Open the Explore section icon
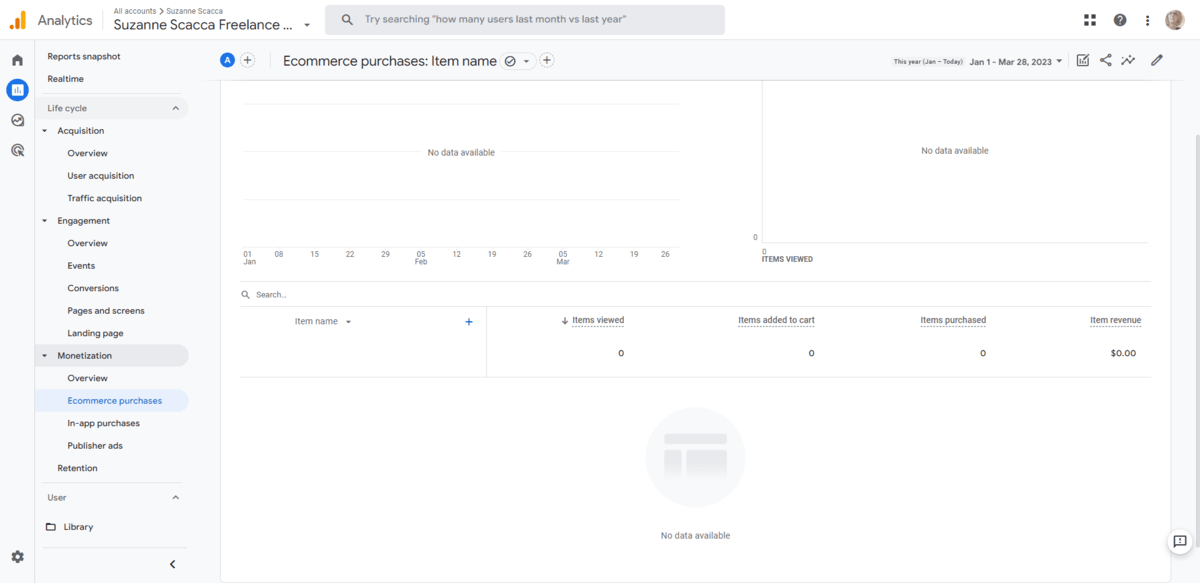This screenshot has width=1200, height=583. tap(16, 120)
